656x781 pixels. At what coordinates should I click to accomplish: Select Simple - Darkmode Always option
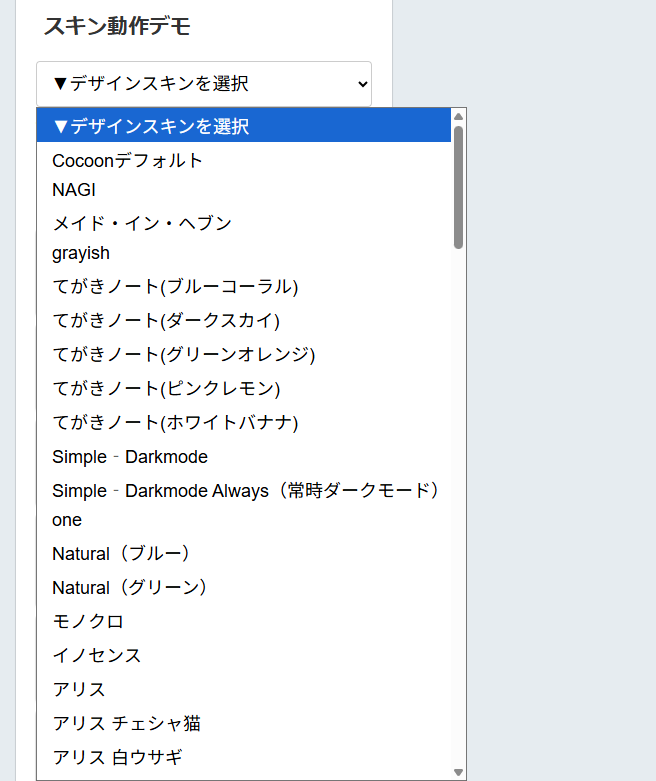(x=246, y=491)
